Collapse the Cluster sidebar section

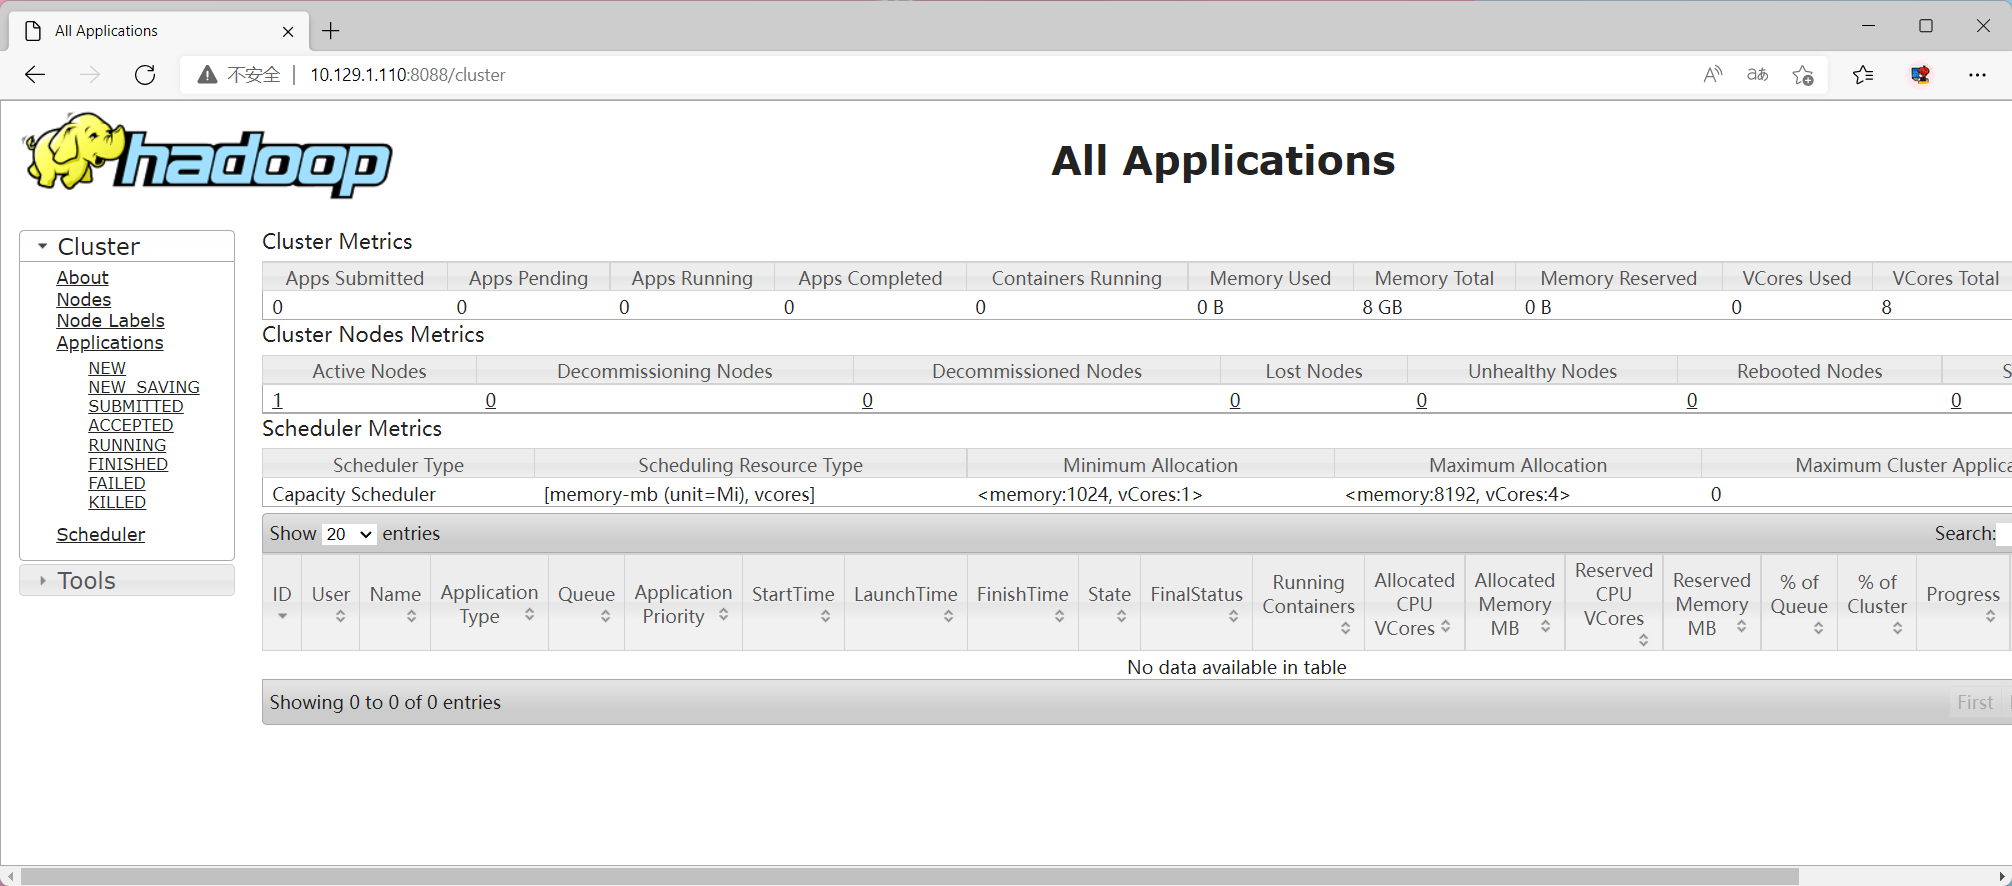click(x=127, y=246)
